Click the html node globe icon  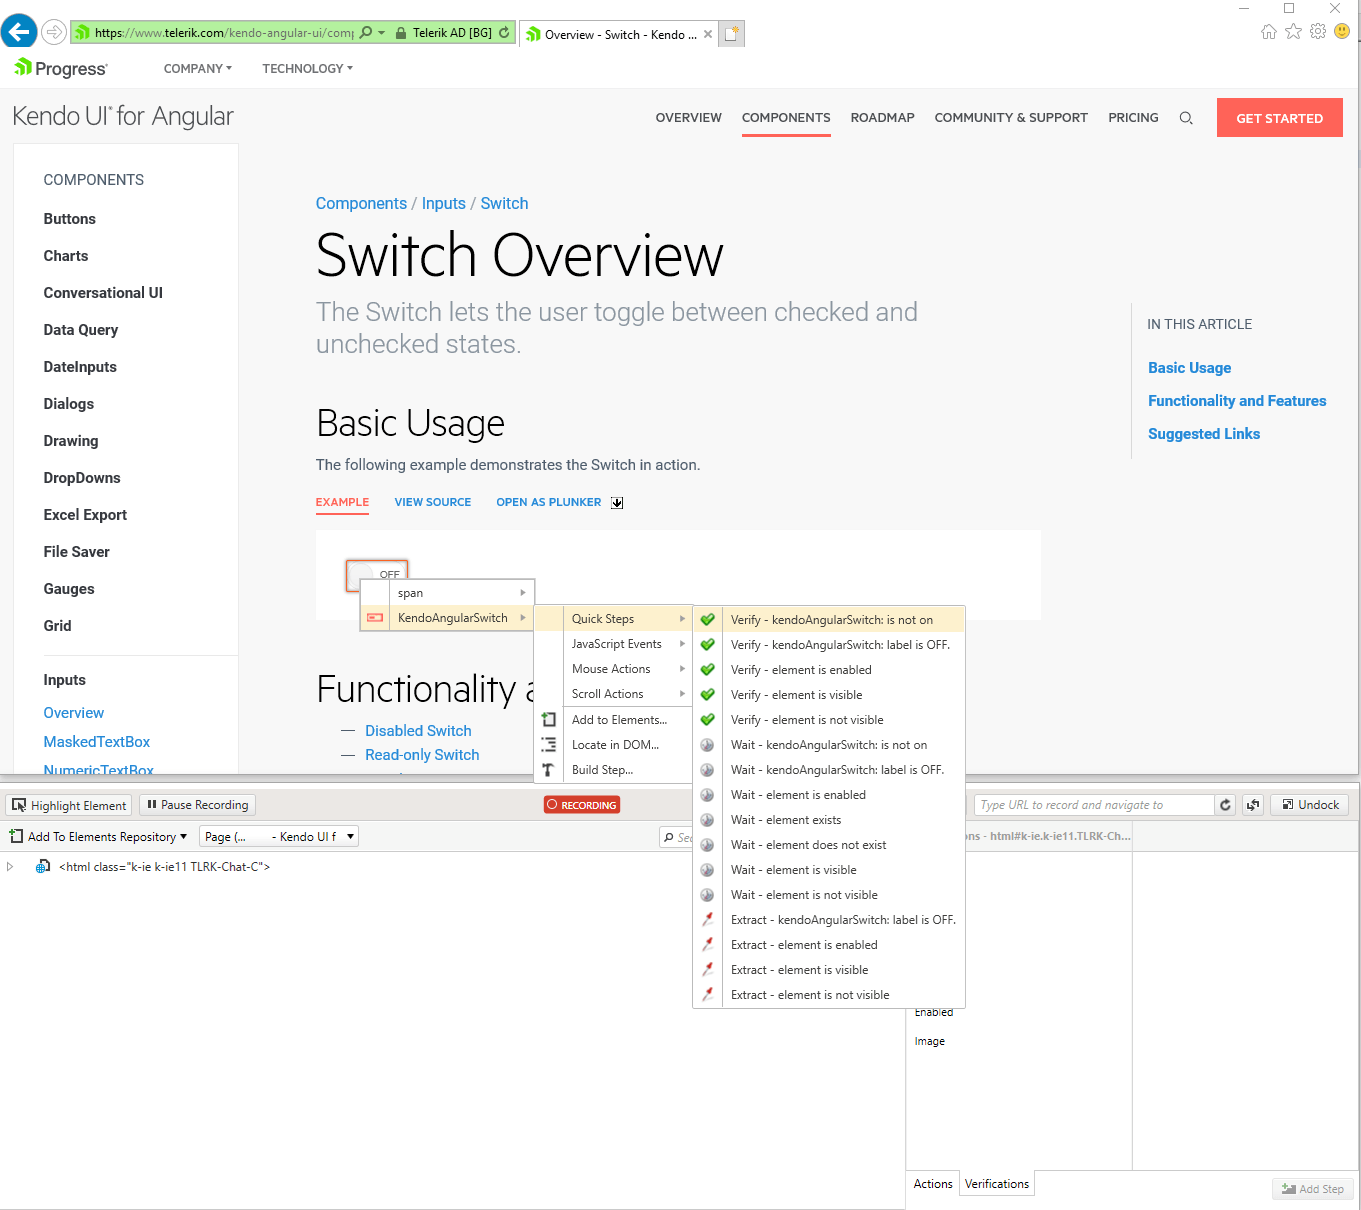[43, 867]
